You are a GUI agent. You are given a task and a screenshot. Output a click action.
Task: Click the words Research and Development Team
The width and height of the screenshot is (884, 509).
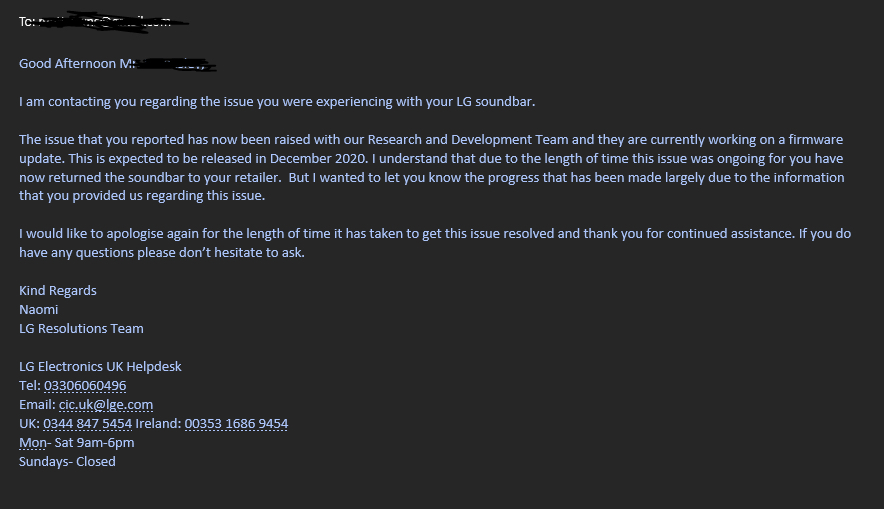tap(468, 139)
